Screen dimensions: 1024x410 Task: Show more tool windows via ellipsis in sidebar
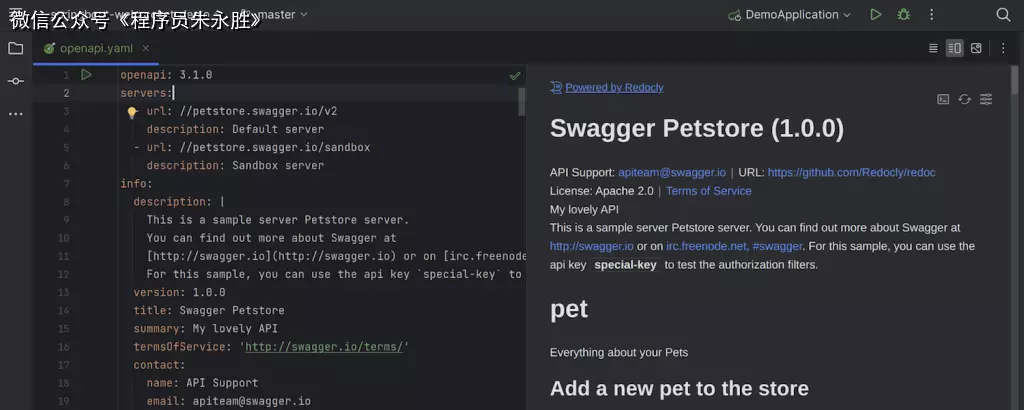[15, 114]
